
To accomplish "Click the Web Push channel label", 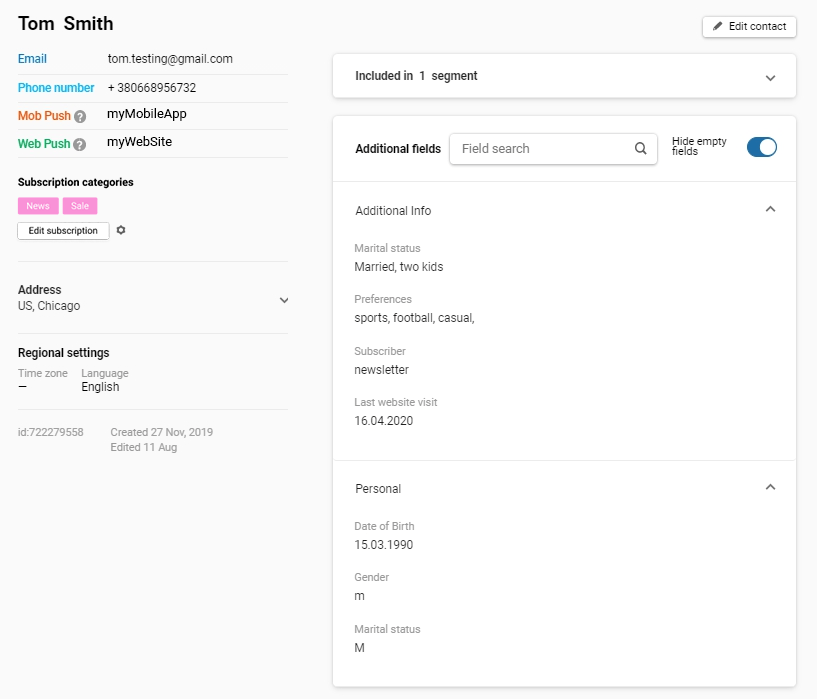I will point(44,144).
